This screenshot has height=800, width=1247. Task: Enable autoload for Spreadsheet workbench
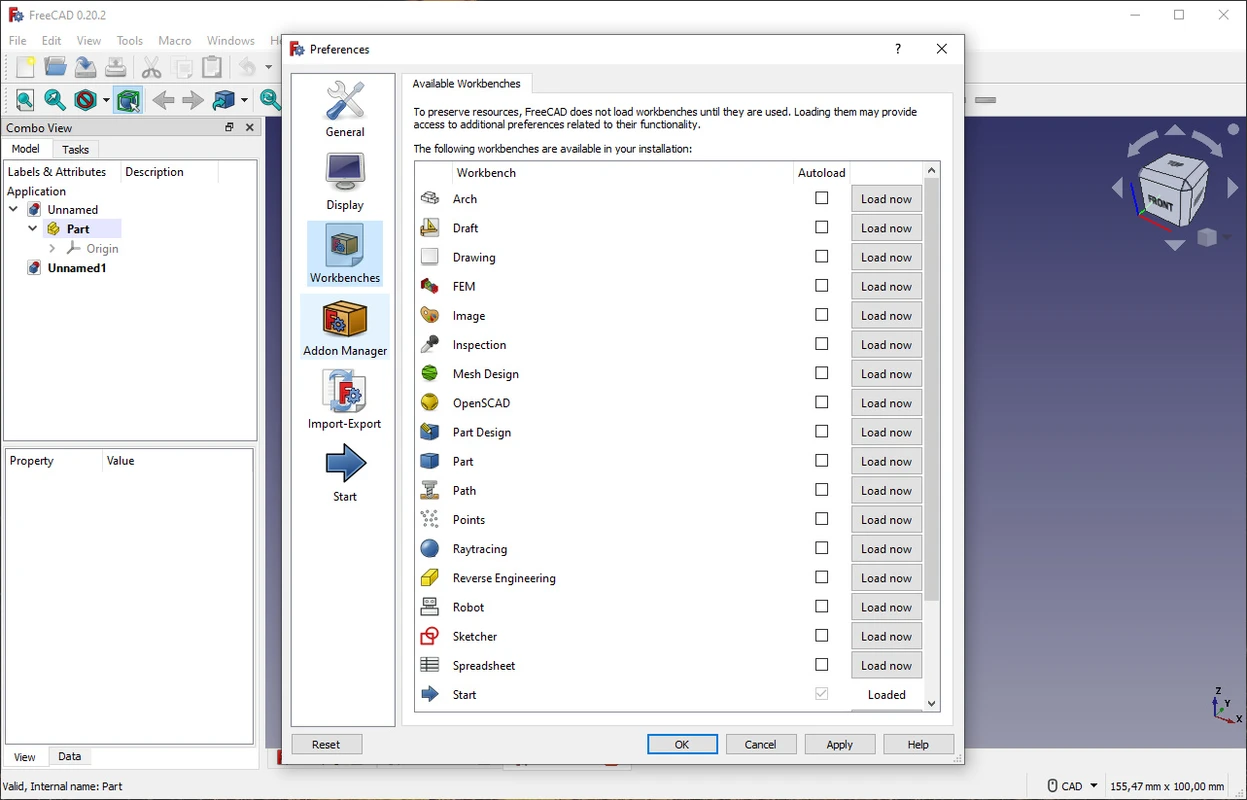822,664
